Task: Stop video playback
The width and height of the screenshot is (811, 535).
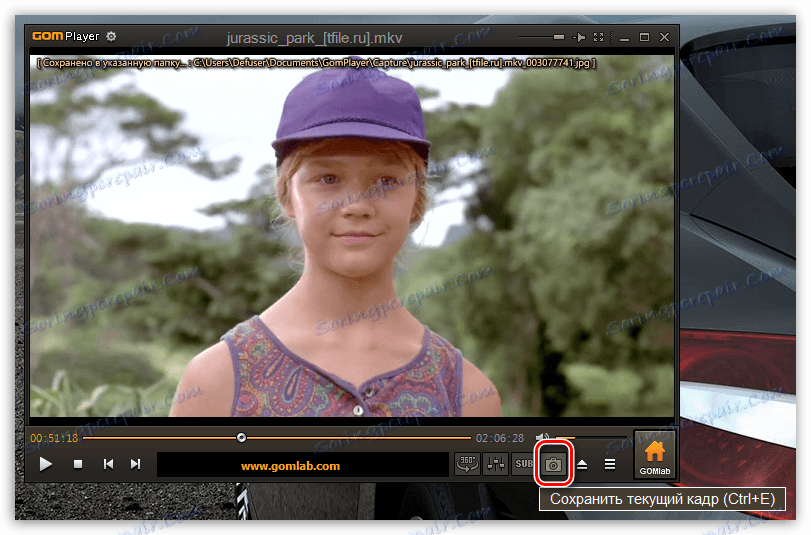Action: point(78,464)
